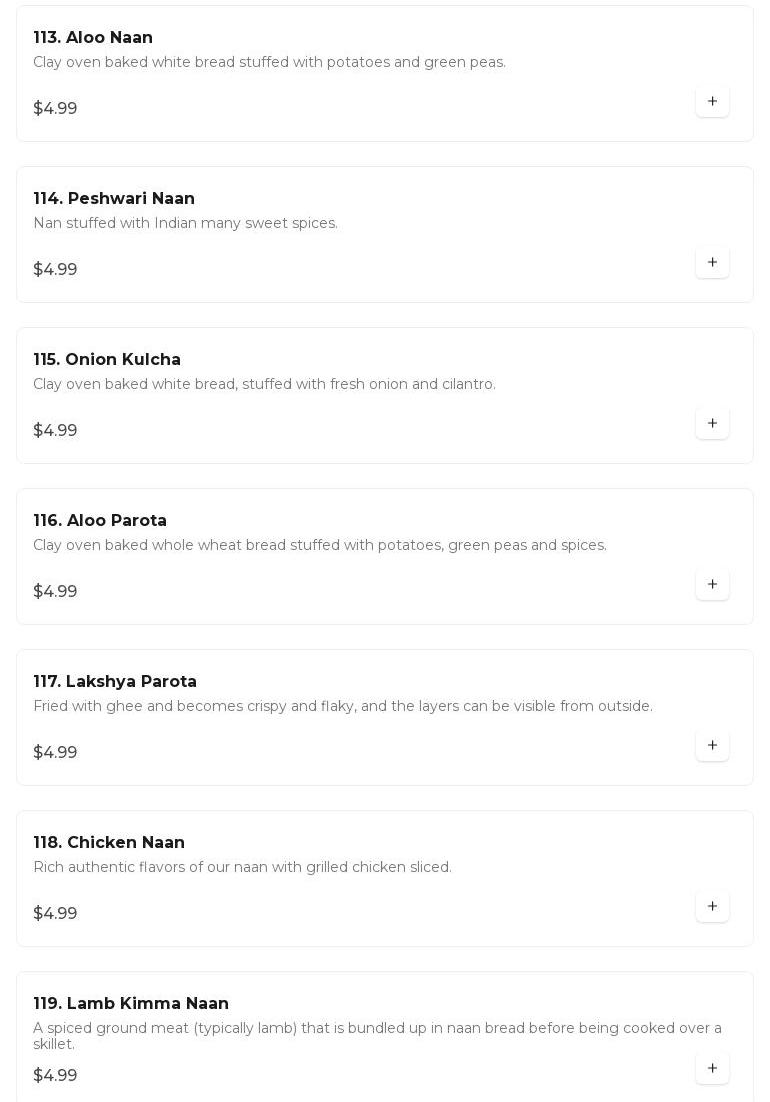Image resolution: width=770 pixels, height=1102 pixels.
Task: Add Lamb Kimma Naan with plus icon
Action: 712,1068
